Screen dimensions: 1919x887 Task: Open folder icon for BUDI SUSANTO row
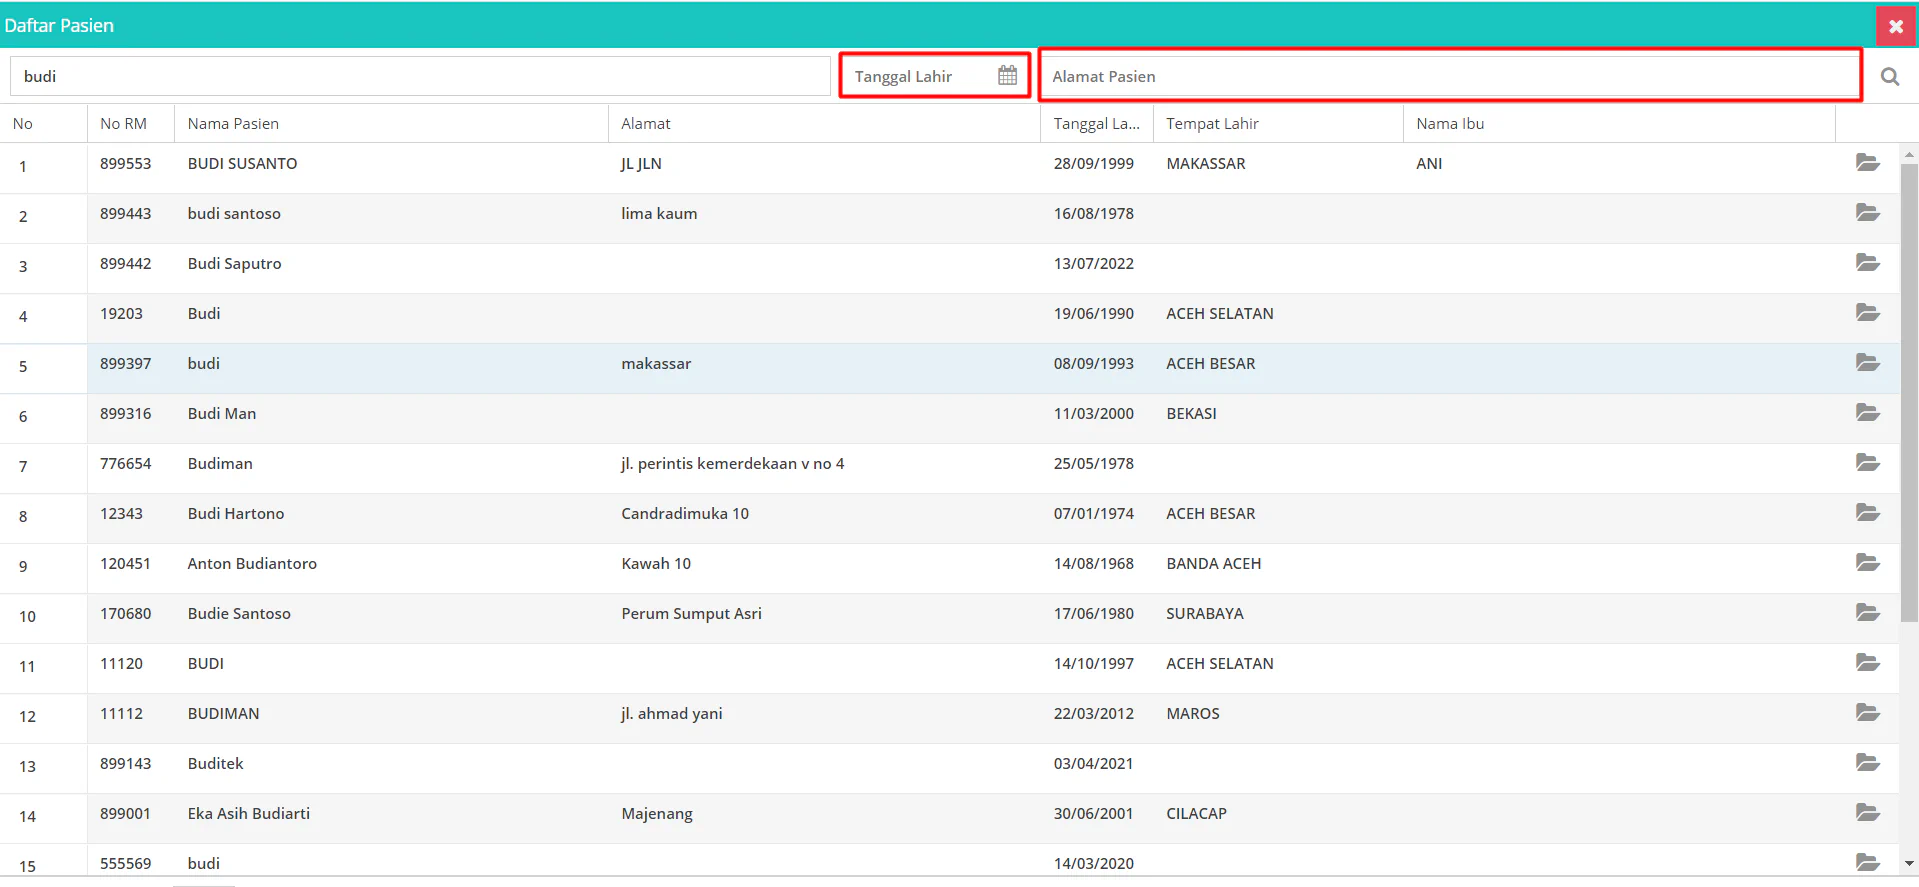(1867, 162)
